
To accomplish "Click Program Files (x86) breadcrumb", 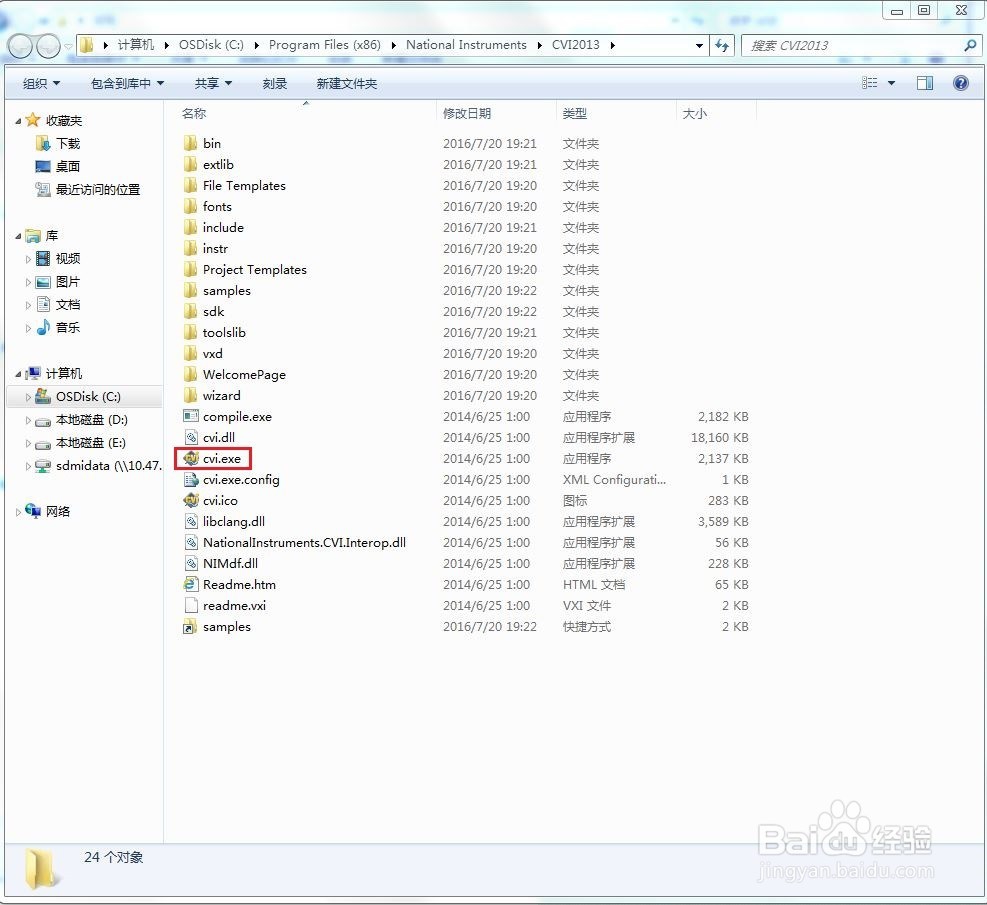I will click(x=324, y=45).
